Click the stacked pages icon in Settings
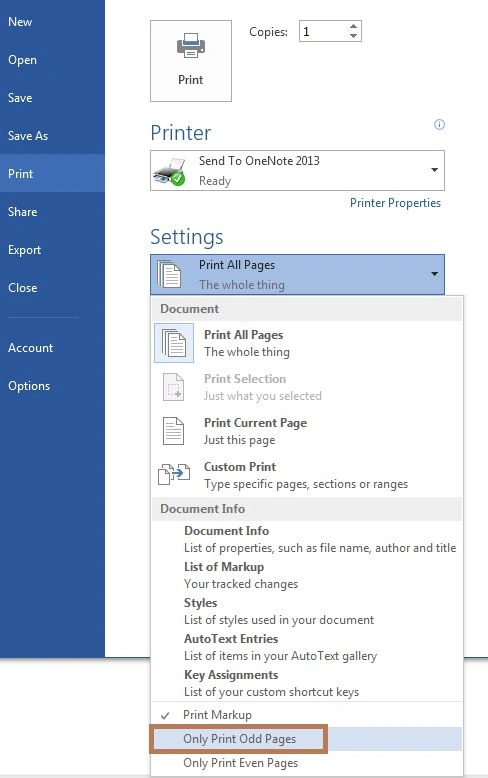 pyautogui.click(x=169, y=274)
